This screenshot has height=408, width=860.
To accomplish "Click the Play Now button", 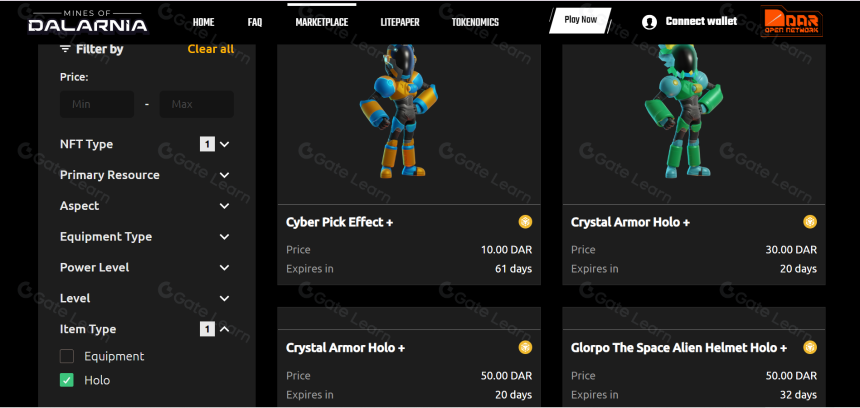I will [580, 20].
